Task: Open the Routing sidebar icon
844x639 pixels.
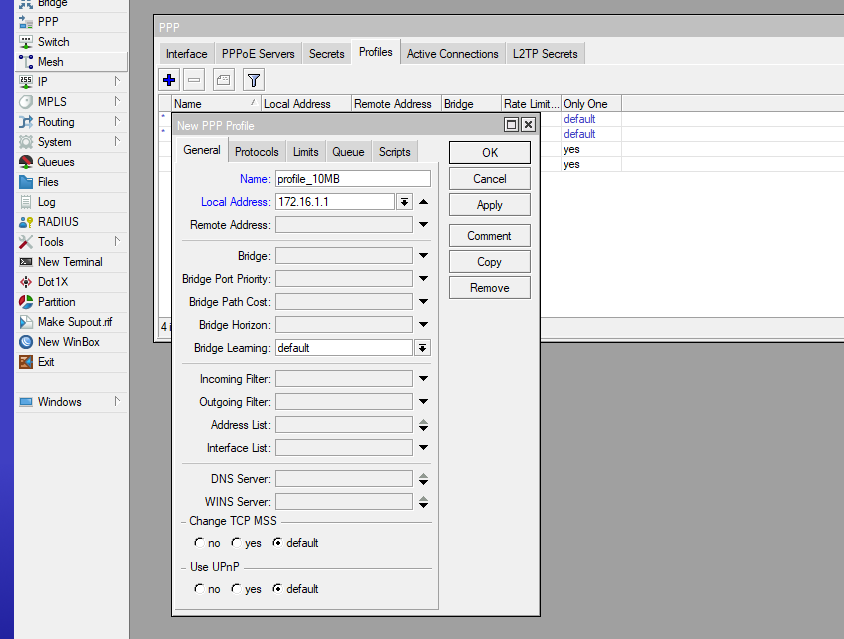Action: click(x=26, y=122)
